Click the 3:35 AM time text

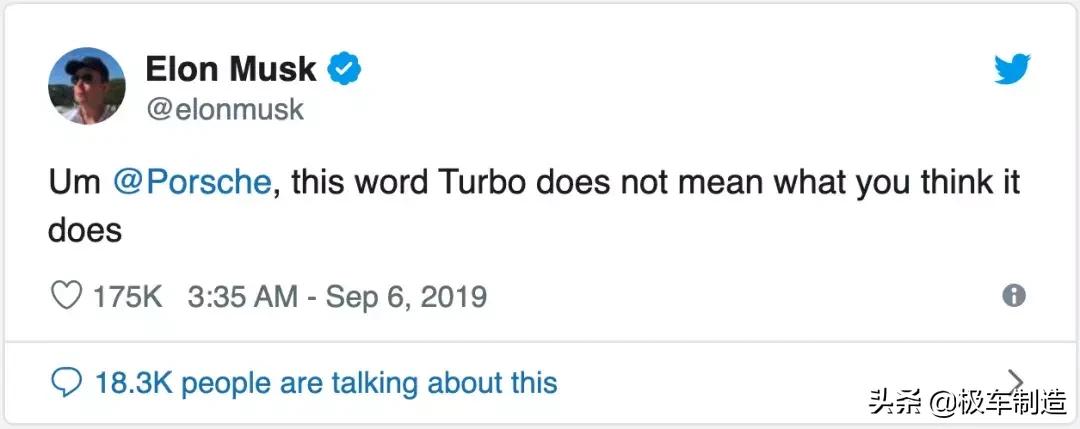pyautogui.click(x=242, y=297)
